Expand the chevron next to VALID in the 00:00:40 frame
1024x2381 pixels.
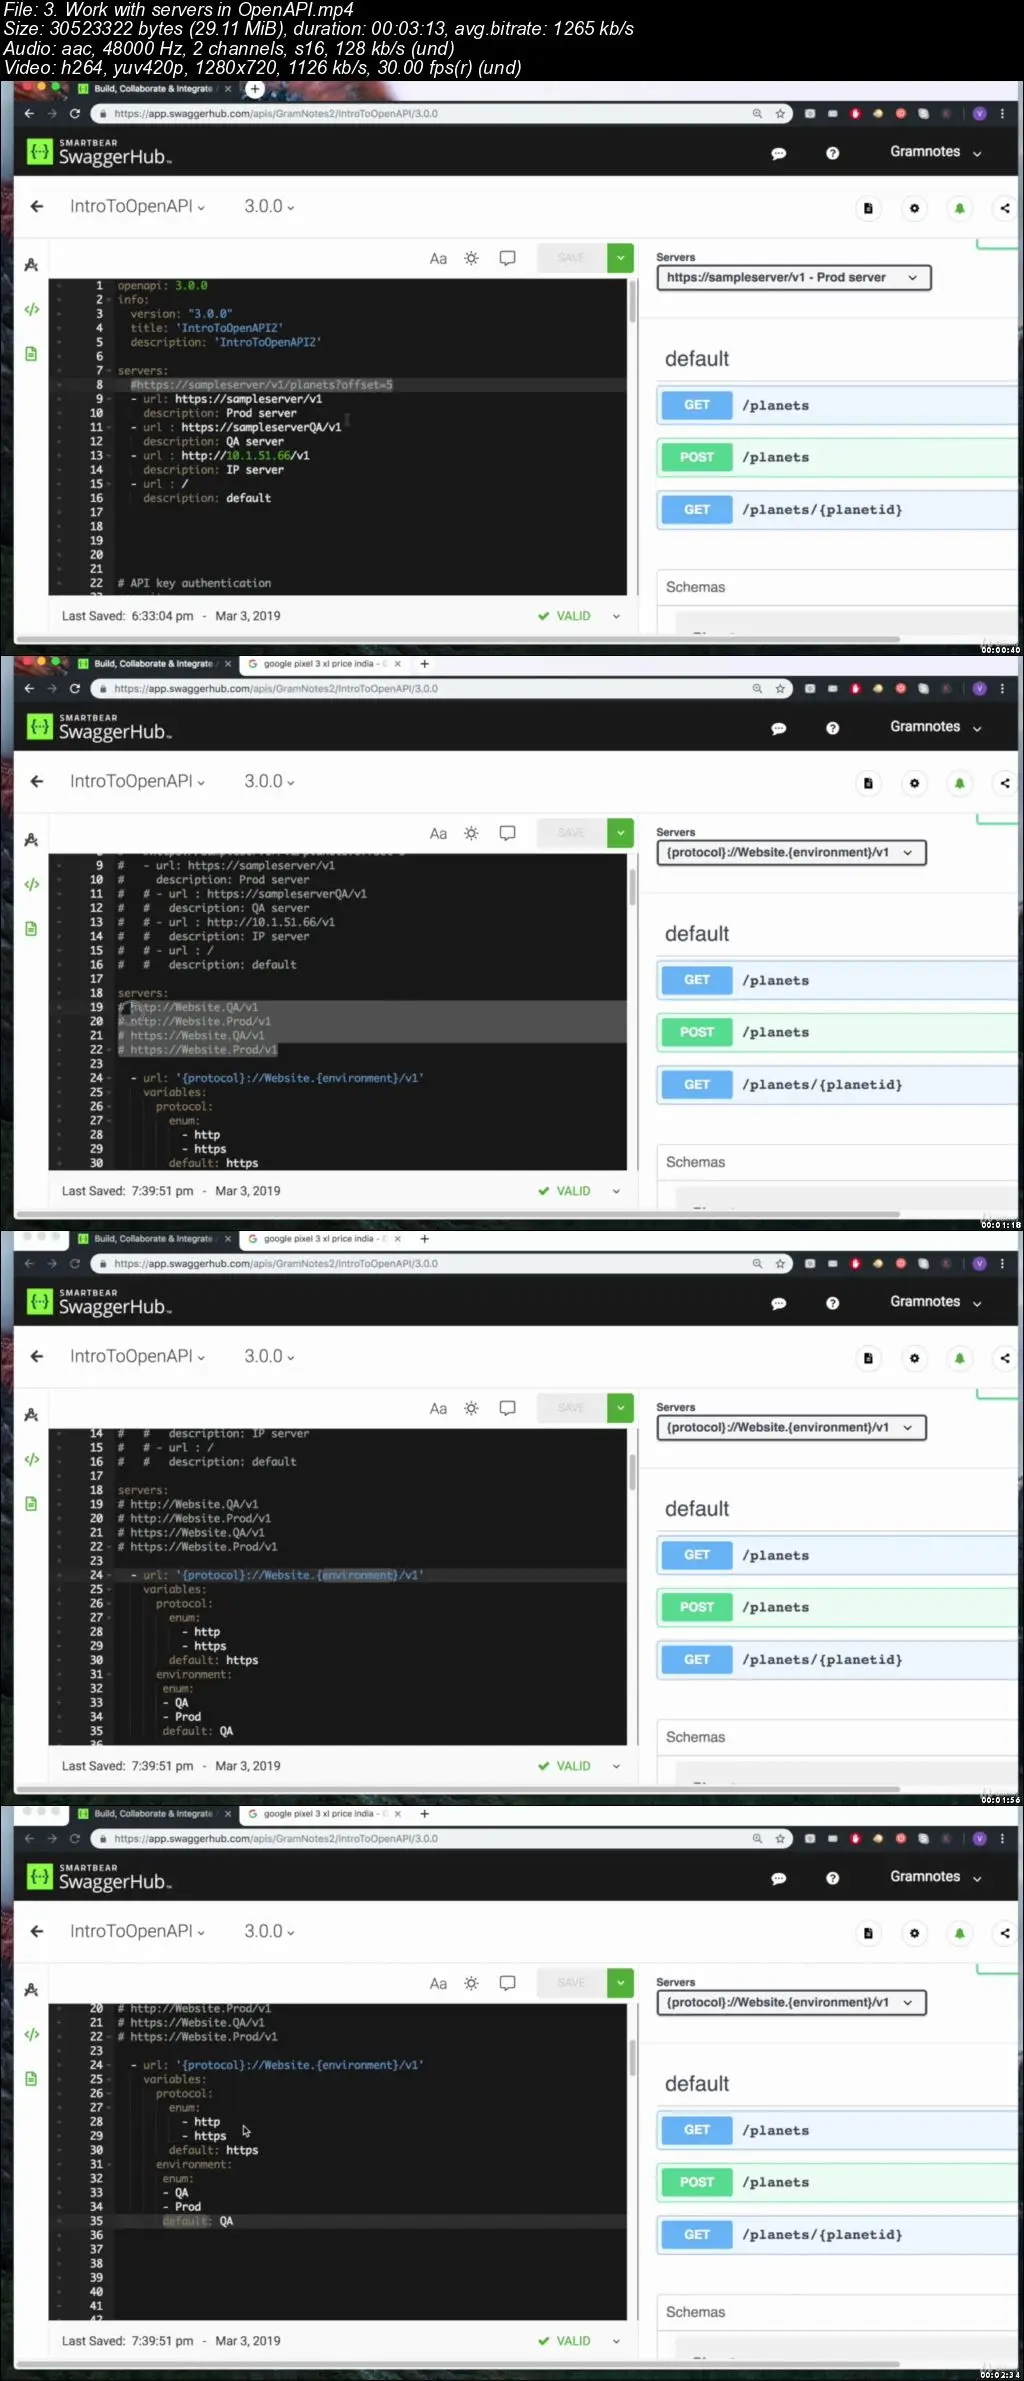616,616
